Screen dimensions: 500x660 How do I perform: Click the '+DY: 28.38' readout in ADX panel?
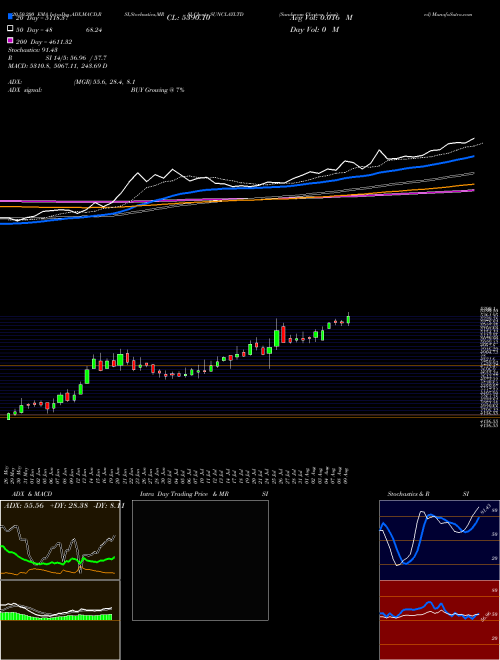point(69,506)
